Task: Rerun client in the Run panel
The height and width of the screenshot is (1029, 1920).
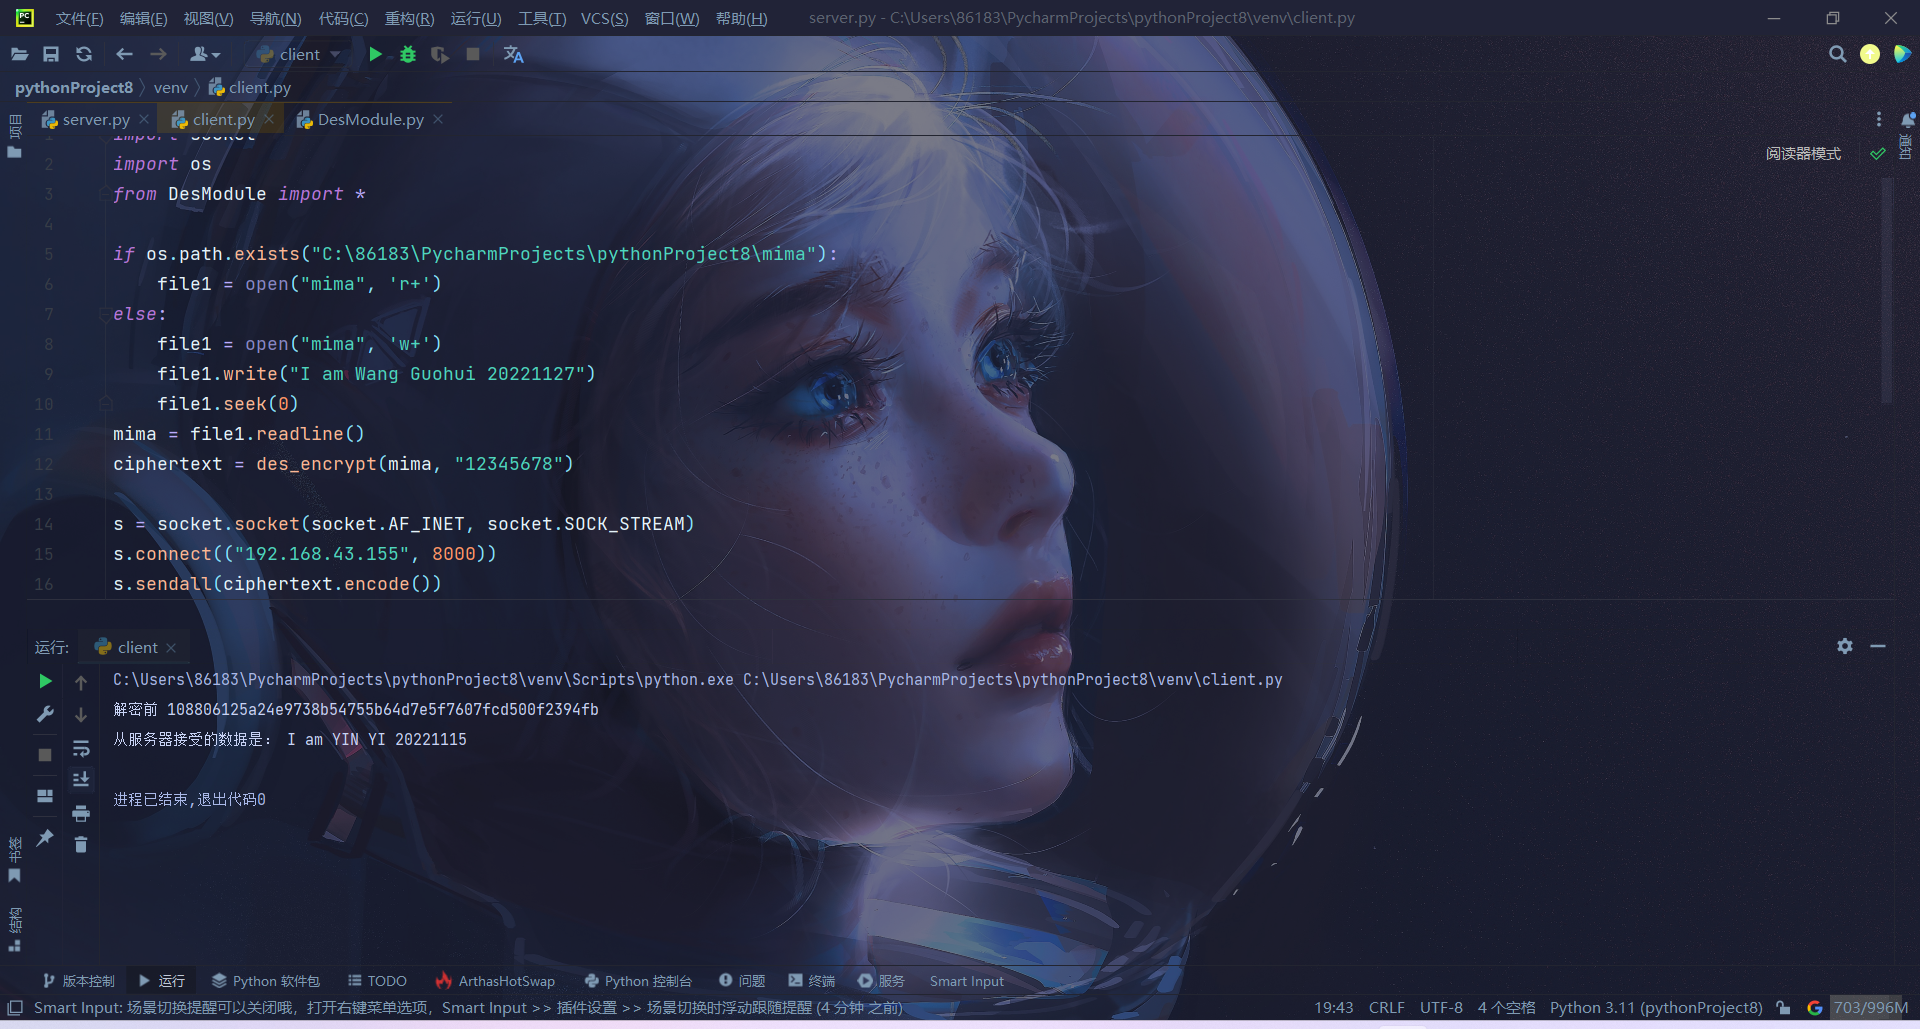Action: point(45,681)
